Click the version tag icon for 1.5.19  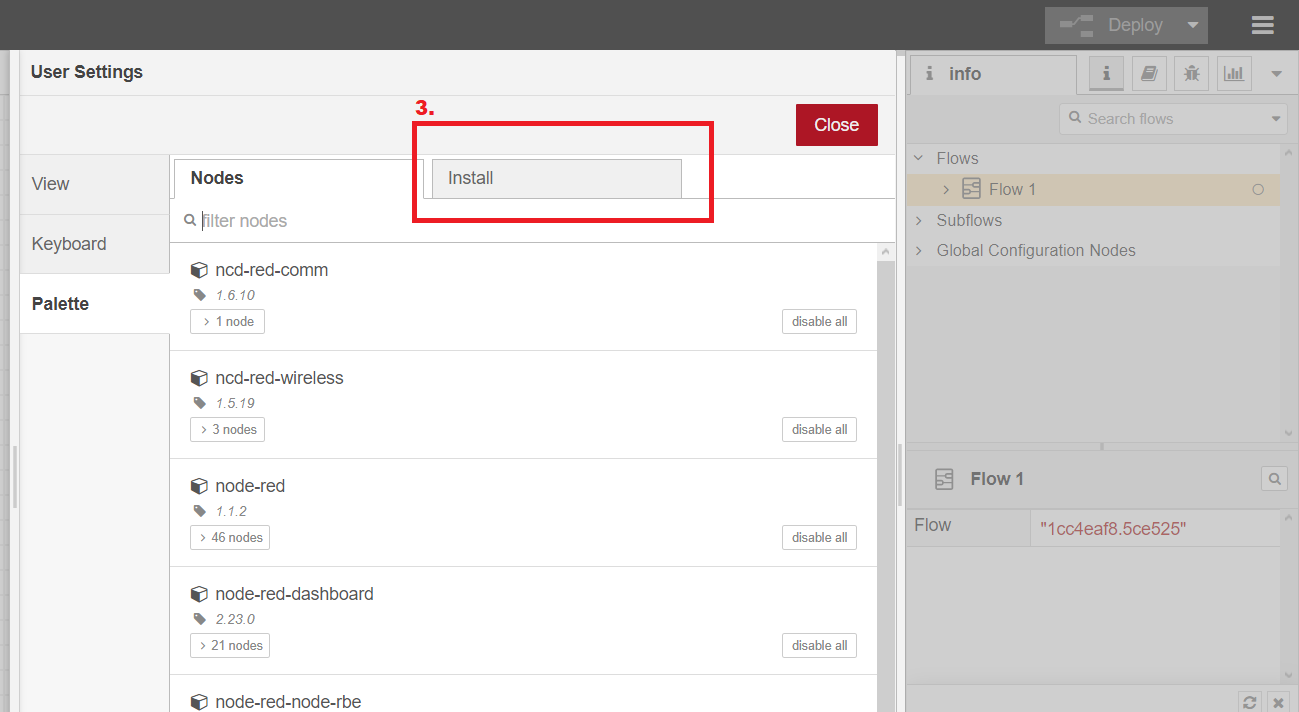pos(200,403)
